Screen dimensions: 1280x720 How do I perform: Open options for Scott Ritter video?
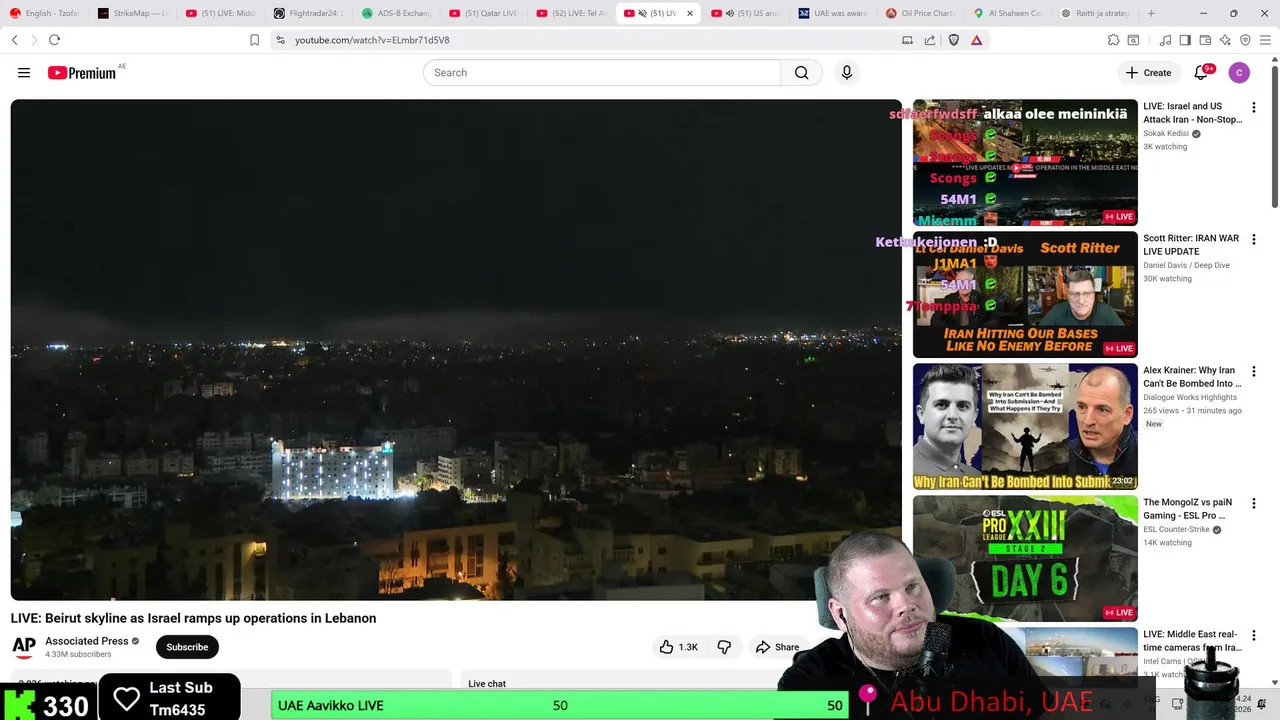point(1254,239)
